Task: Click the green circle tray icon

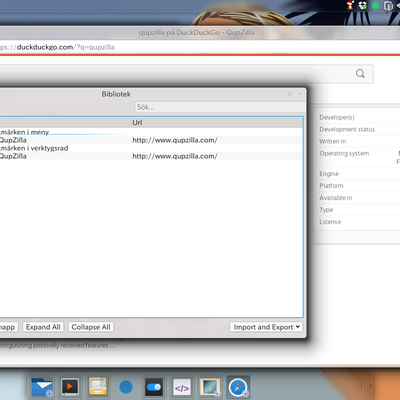Action: [x=376, y=6]
